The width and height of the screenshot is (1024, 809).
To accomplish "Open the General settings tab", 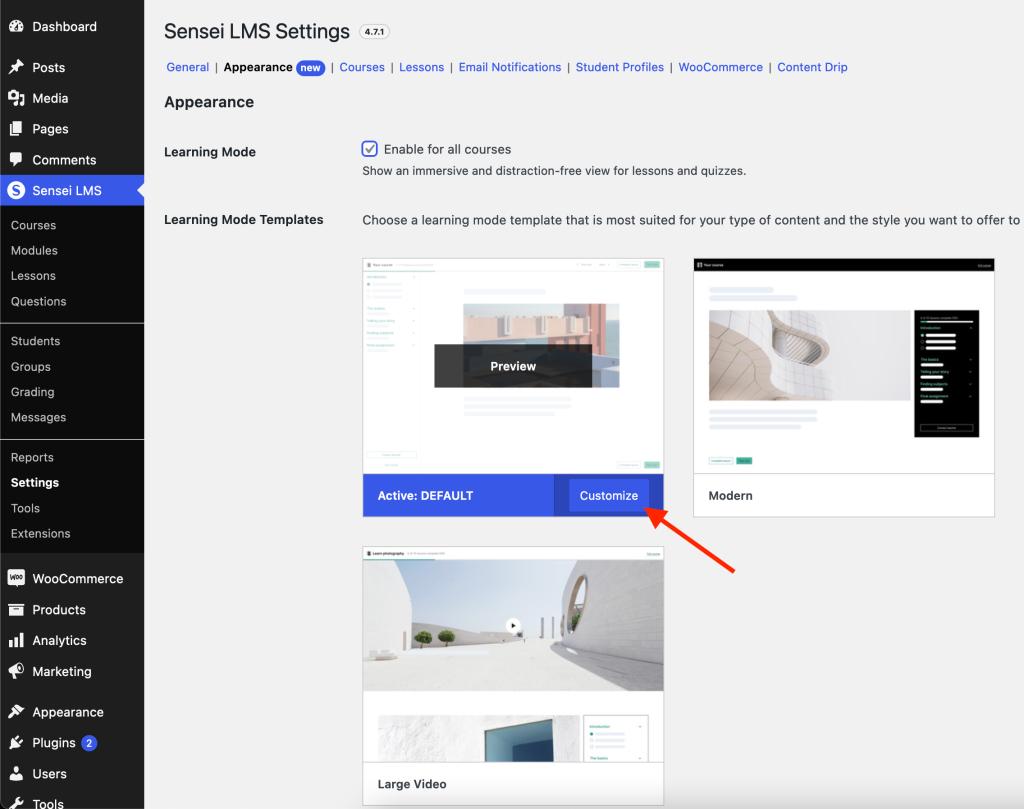I will pyautogui.click(x=187, y=67).
